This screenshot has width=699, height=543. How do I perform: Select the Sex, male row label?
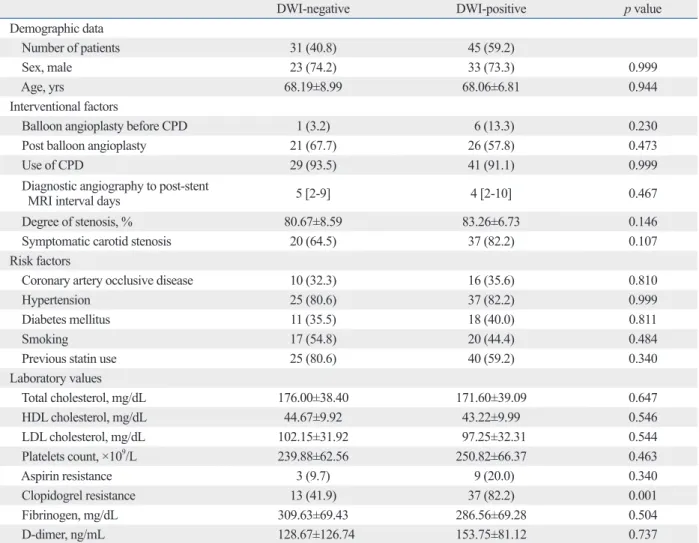tap(46, 67)
